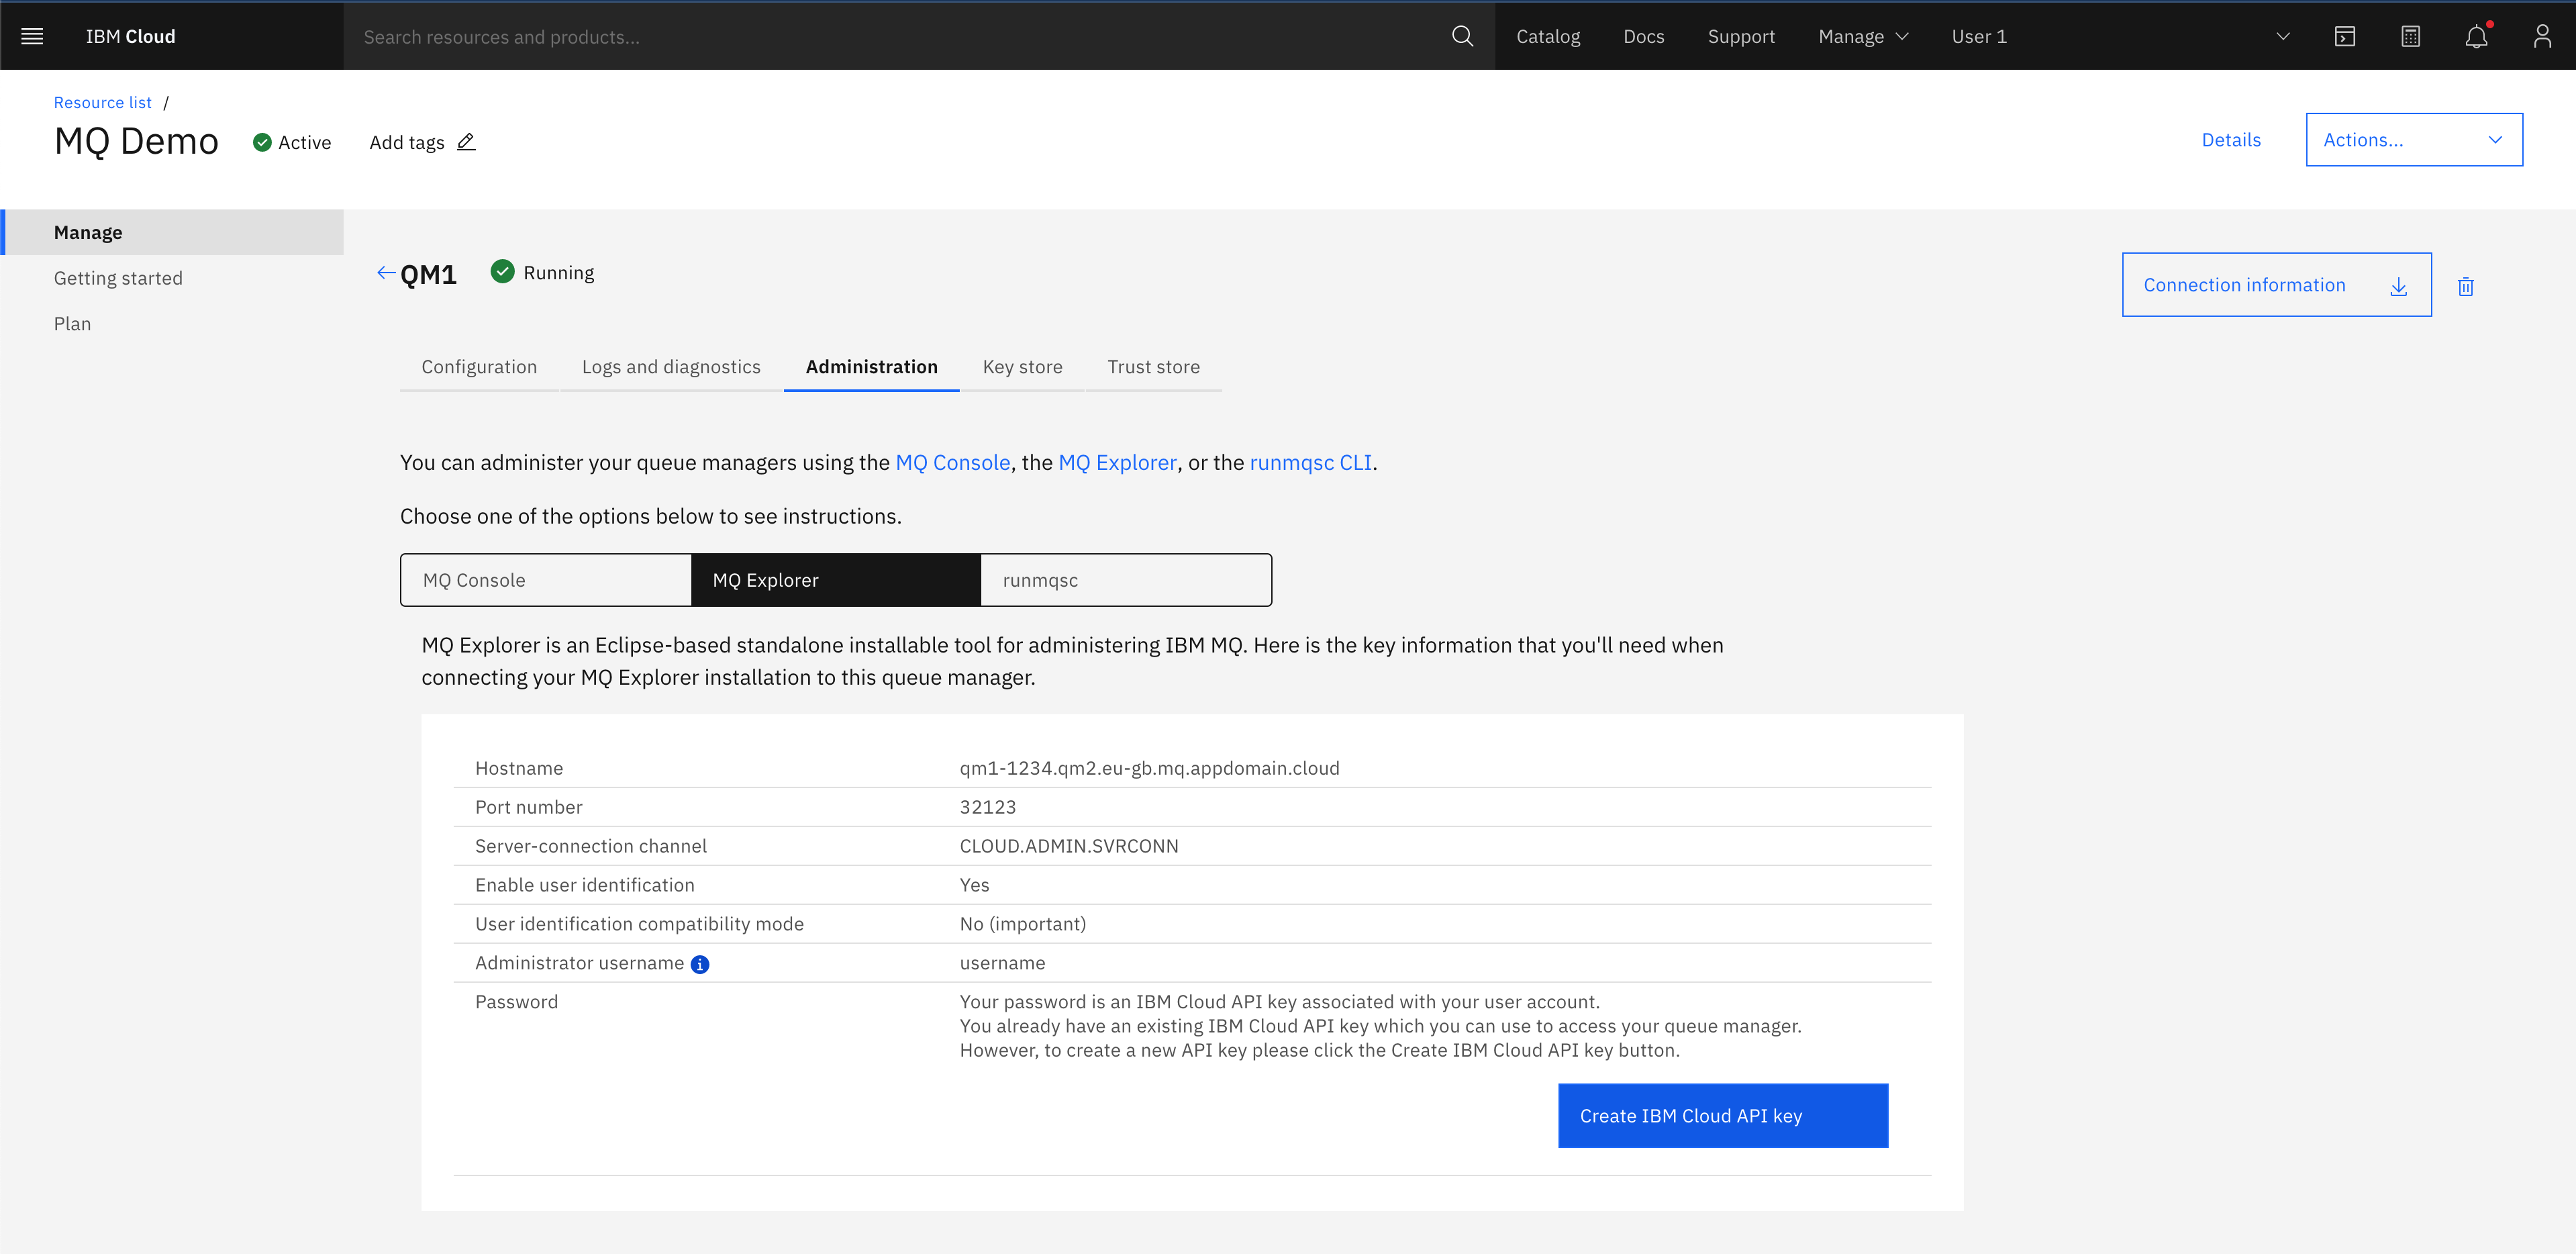
Task: Open the hamburger navigation menu
Action: point(32,36)
